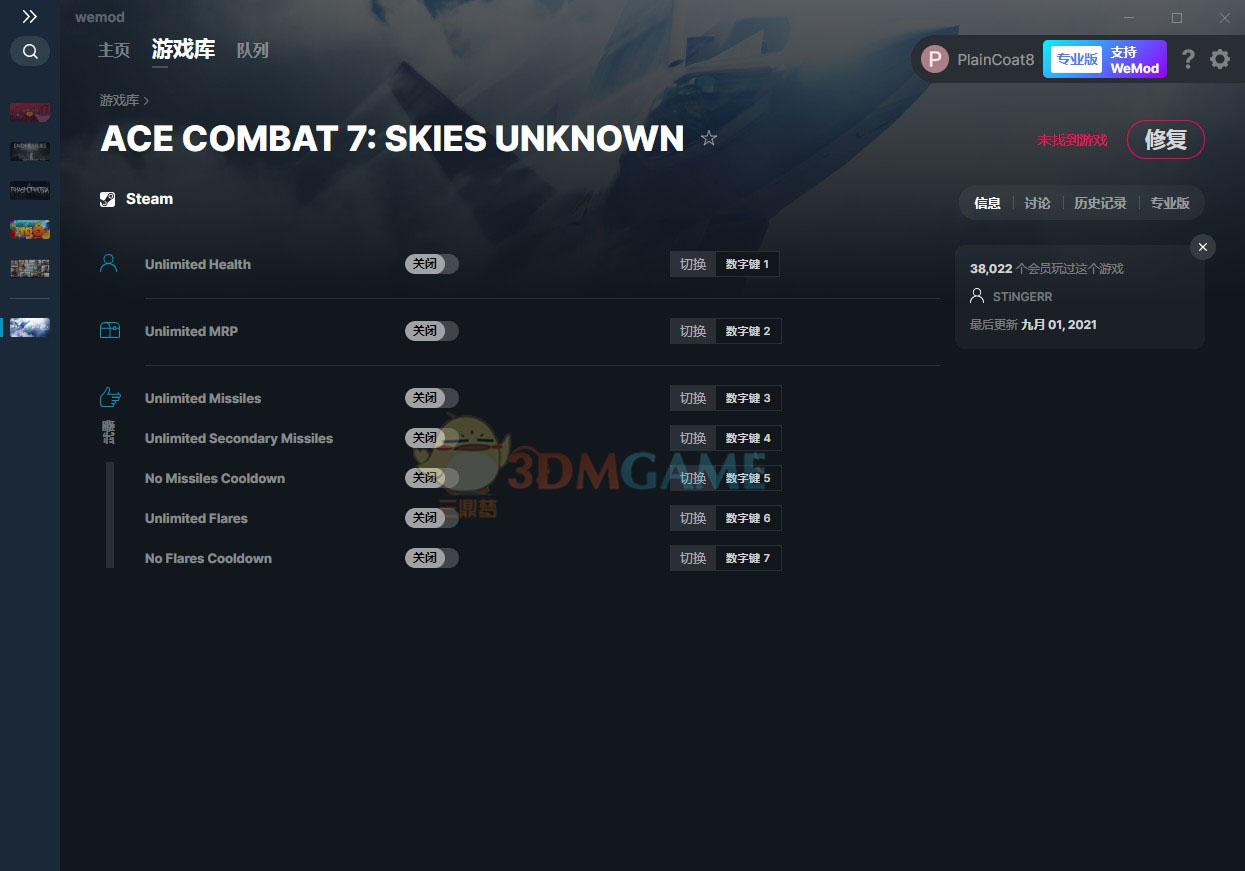The width and height of the screenshot is (1245, 871).
Task: Close the game info panel
Action: pos(1203,247)
